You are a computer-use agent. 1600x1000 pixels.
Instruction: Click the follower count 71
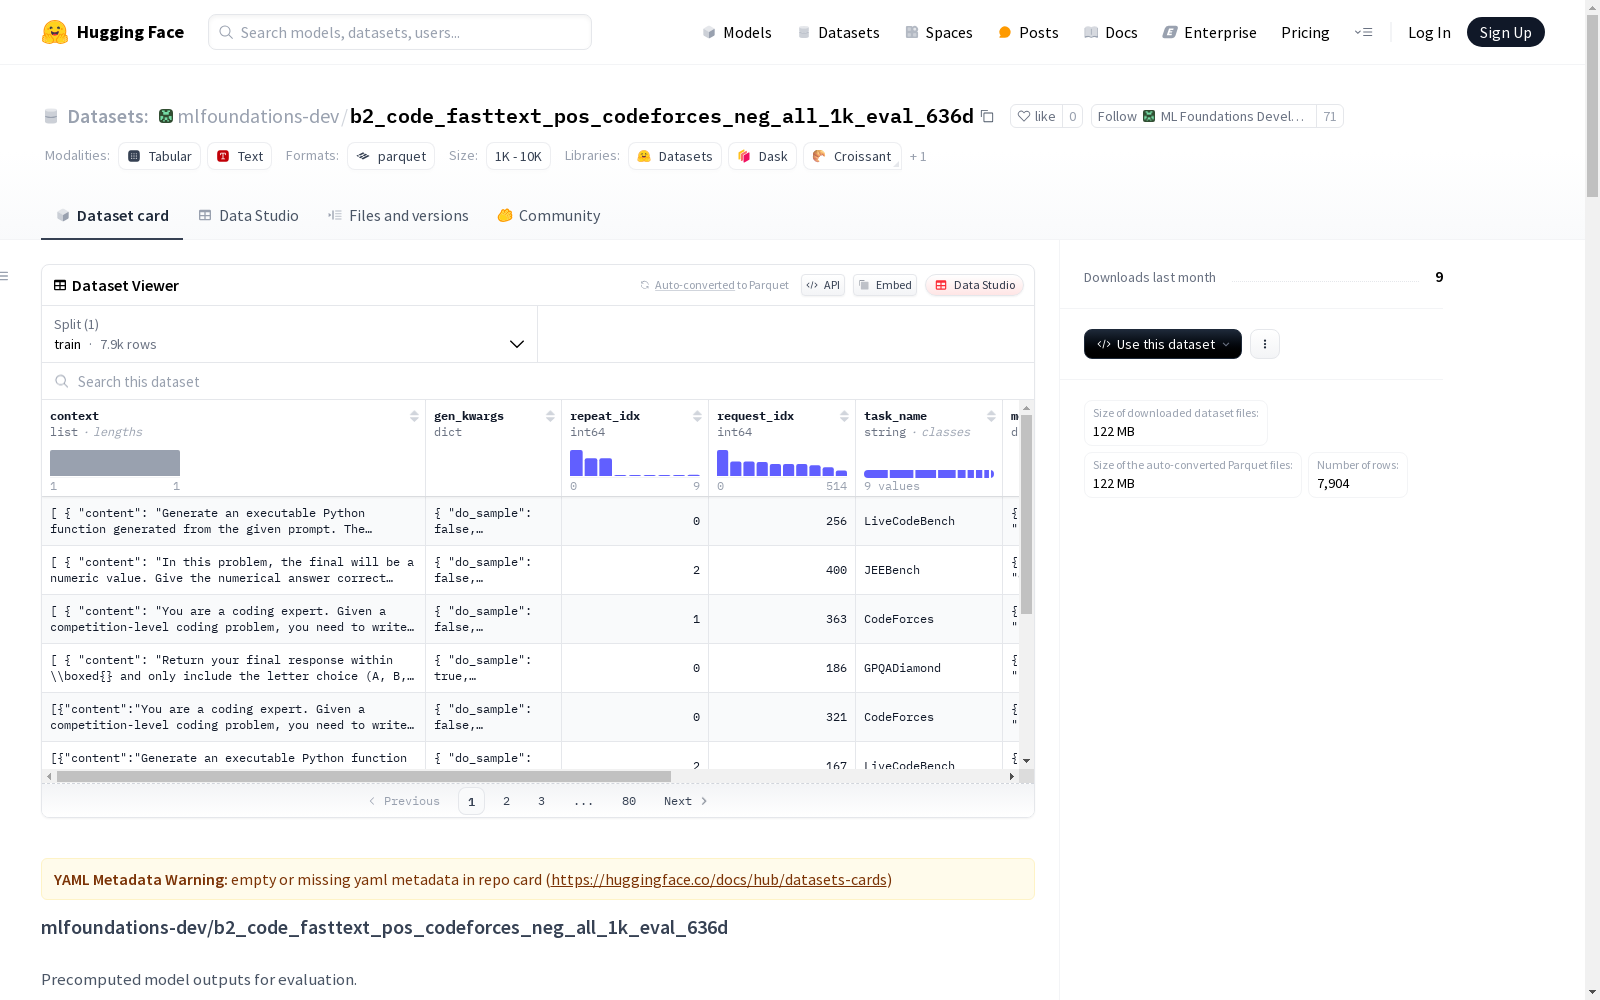coord(1330,116)
